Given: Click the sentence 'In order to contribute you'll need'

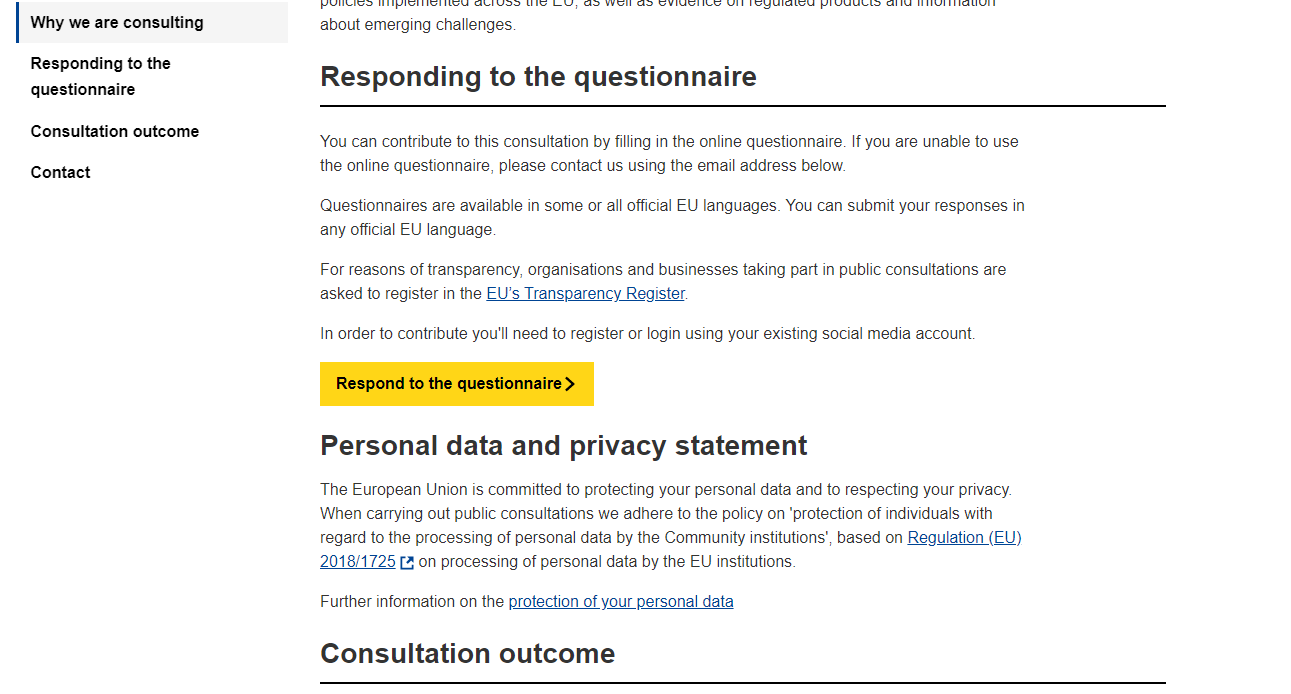Looking at the screenshot, I should click(x=647, y=333).
